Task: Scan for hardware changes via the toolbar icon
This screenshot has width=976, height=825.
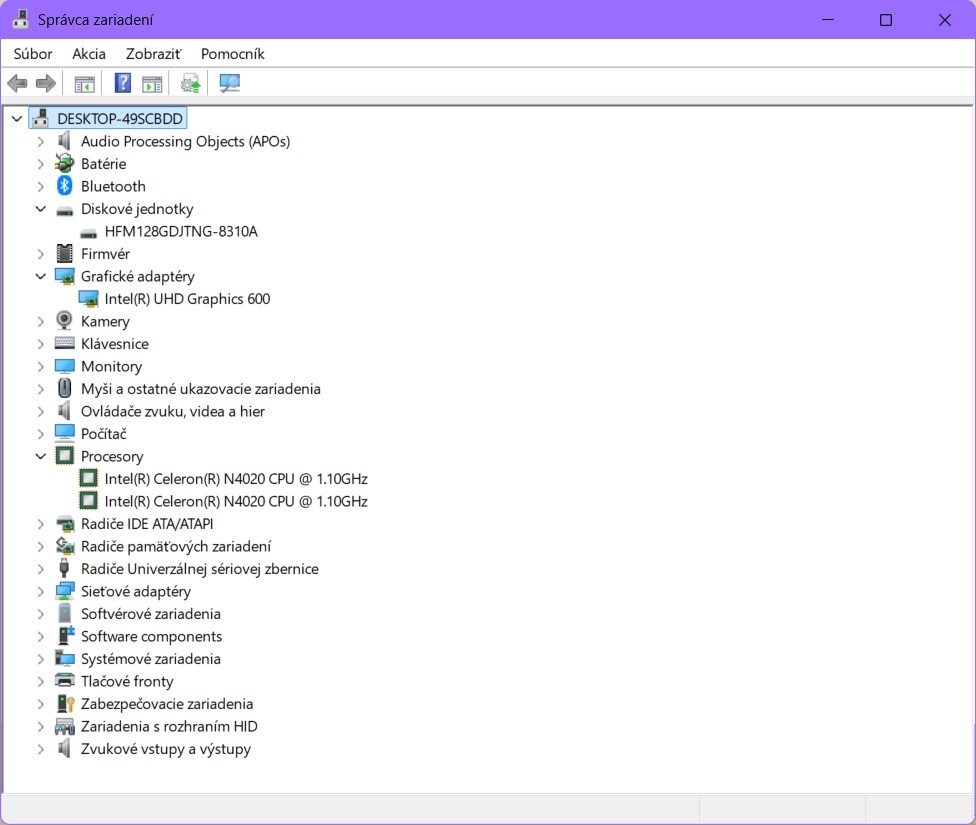Action: point(229,83)
